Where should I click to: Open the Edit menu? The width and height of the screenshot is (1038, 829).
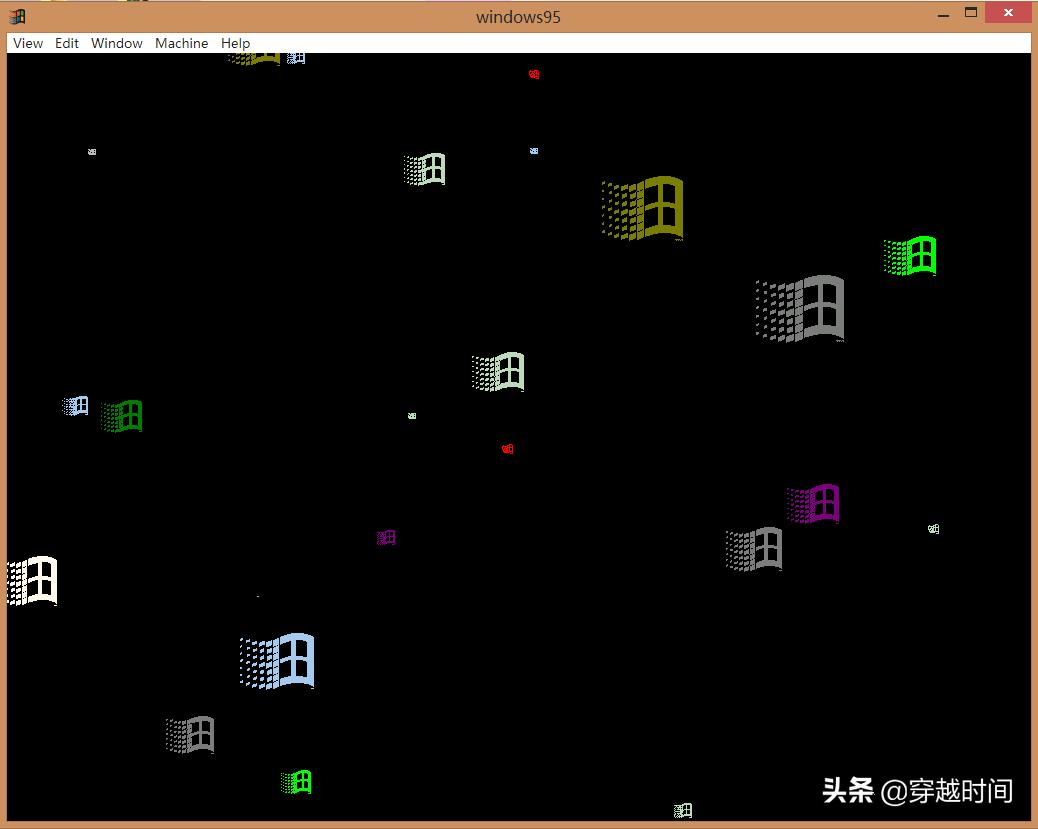coord(66,43)
